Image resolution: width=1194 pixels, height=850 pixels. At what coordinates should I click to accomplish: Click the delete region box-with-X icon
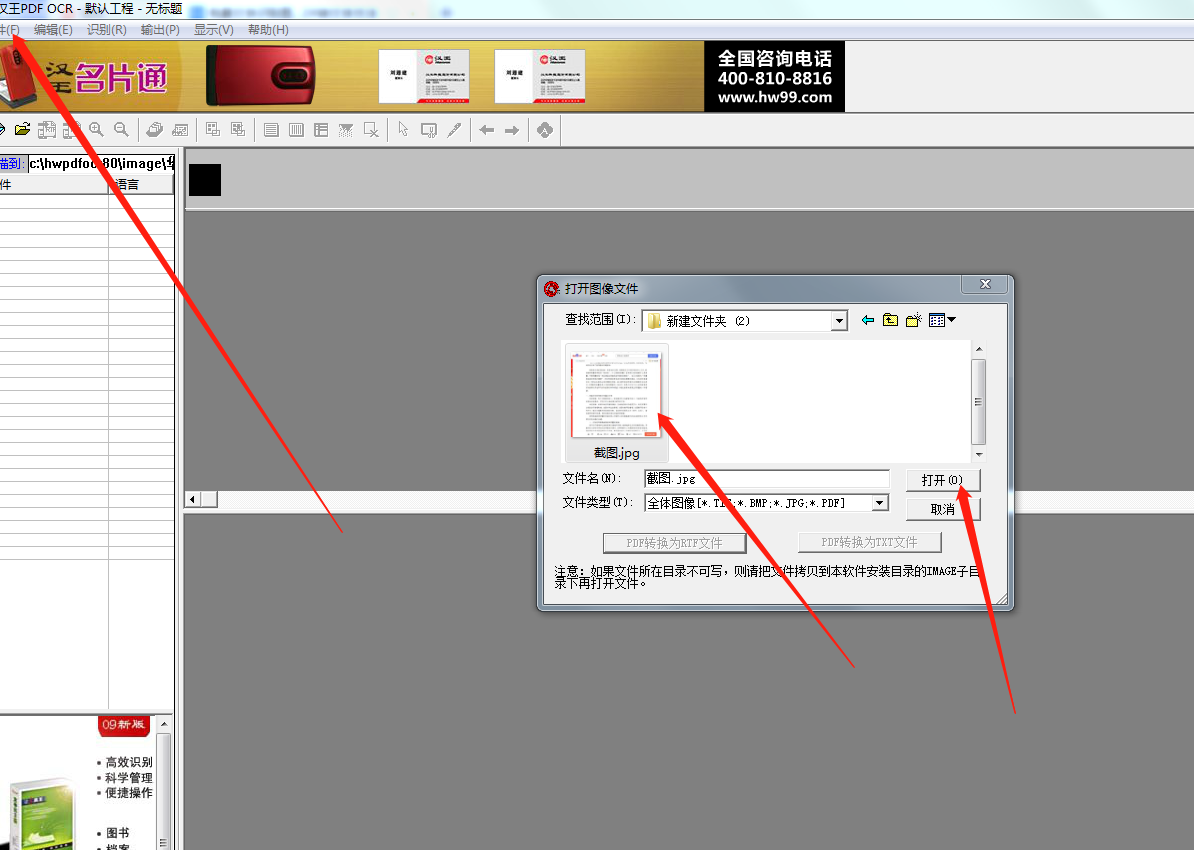pos(371,130)
